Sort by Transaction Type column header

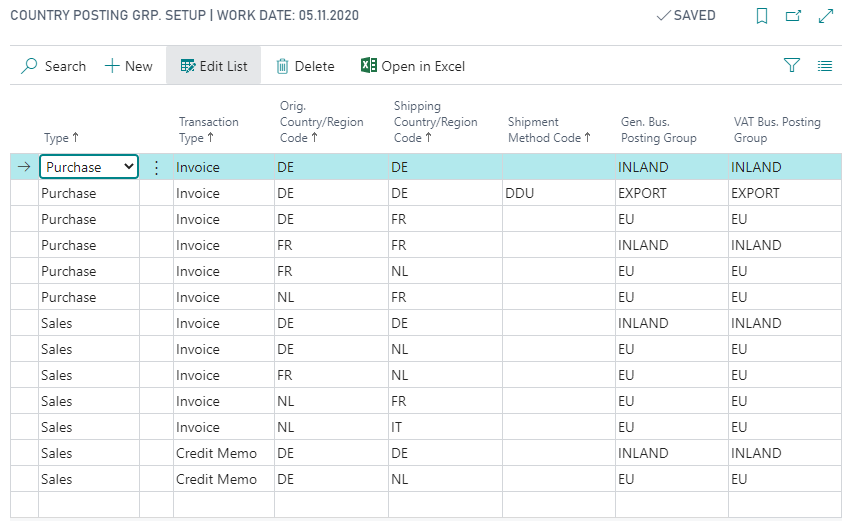pyautogui.click(x=209, y=130)
